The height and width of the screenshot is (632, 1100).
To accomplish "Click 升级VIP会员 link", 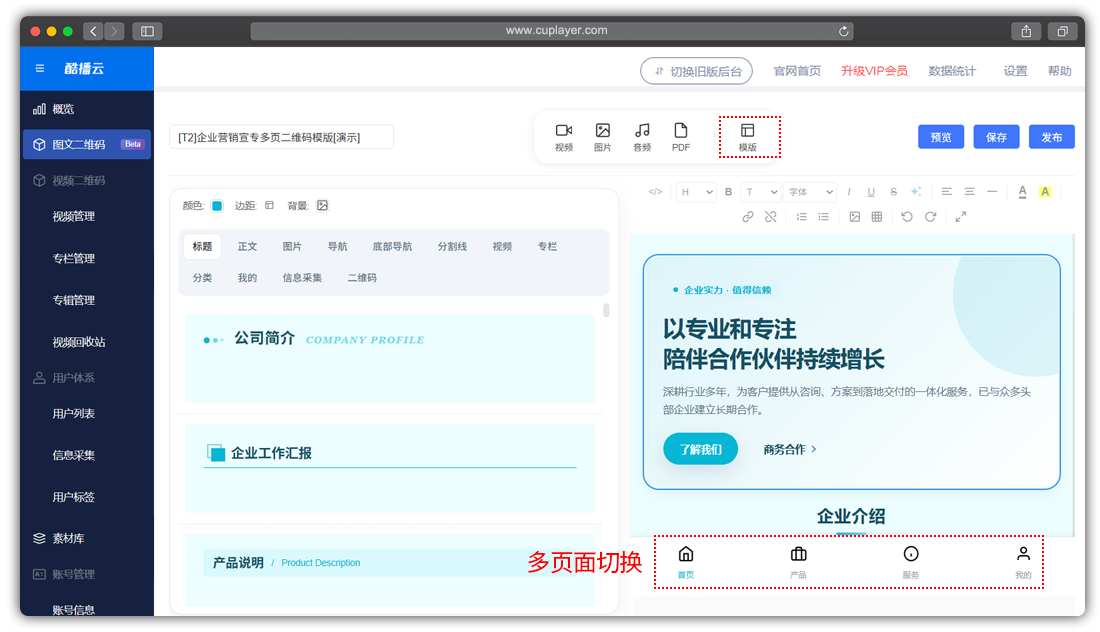I will point(874,71).
